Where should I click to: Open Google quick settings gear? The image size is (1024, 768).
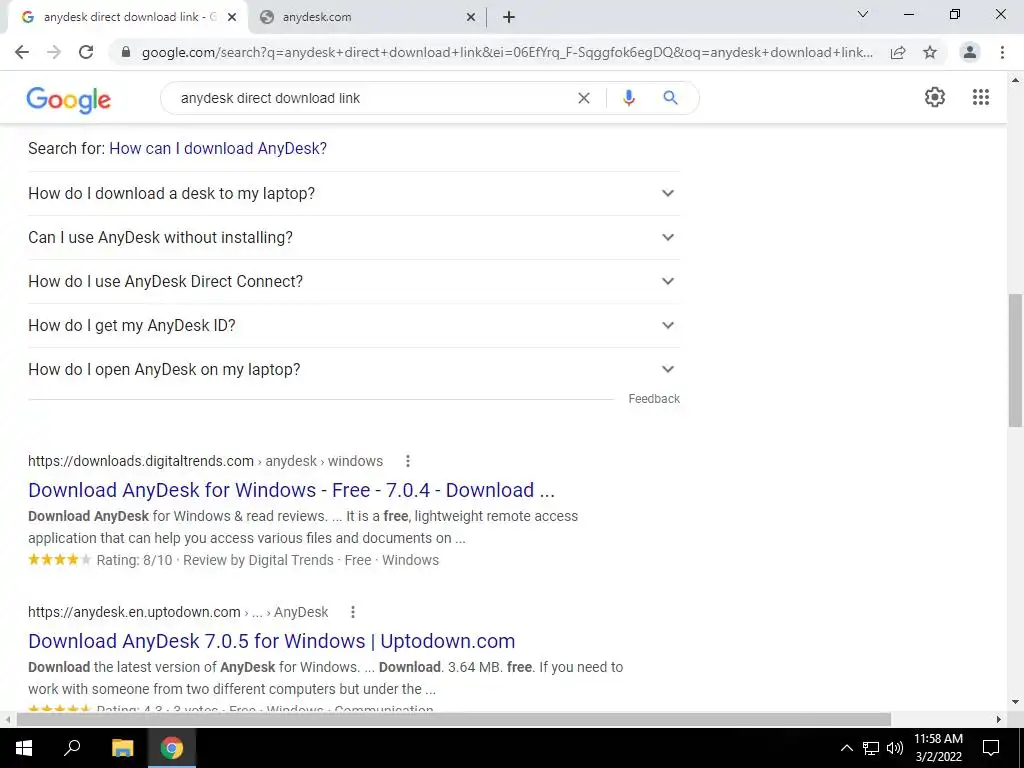click(935, 97)
